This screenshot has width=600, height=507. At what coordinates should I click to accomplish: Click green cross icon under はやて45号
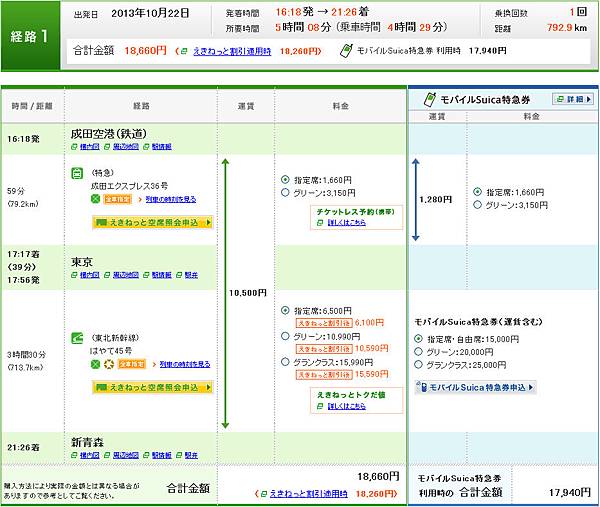[96, 364]
